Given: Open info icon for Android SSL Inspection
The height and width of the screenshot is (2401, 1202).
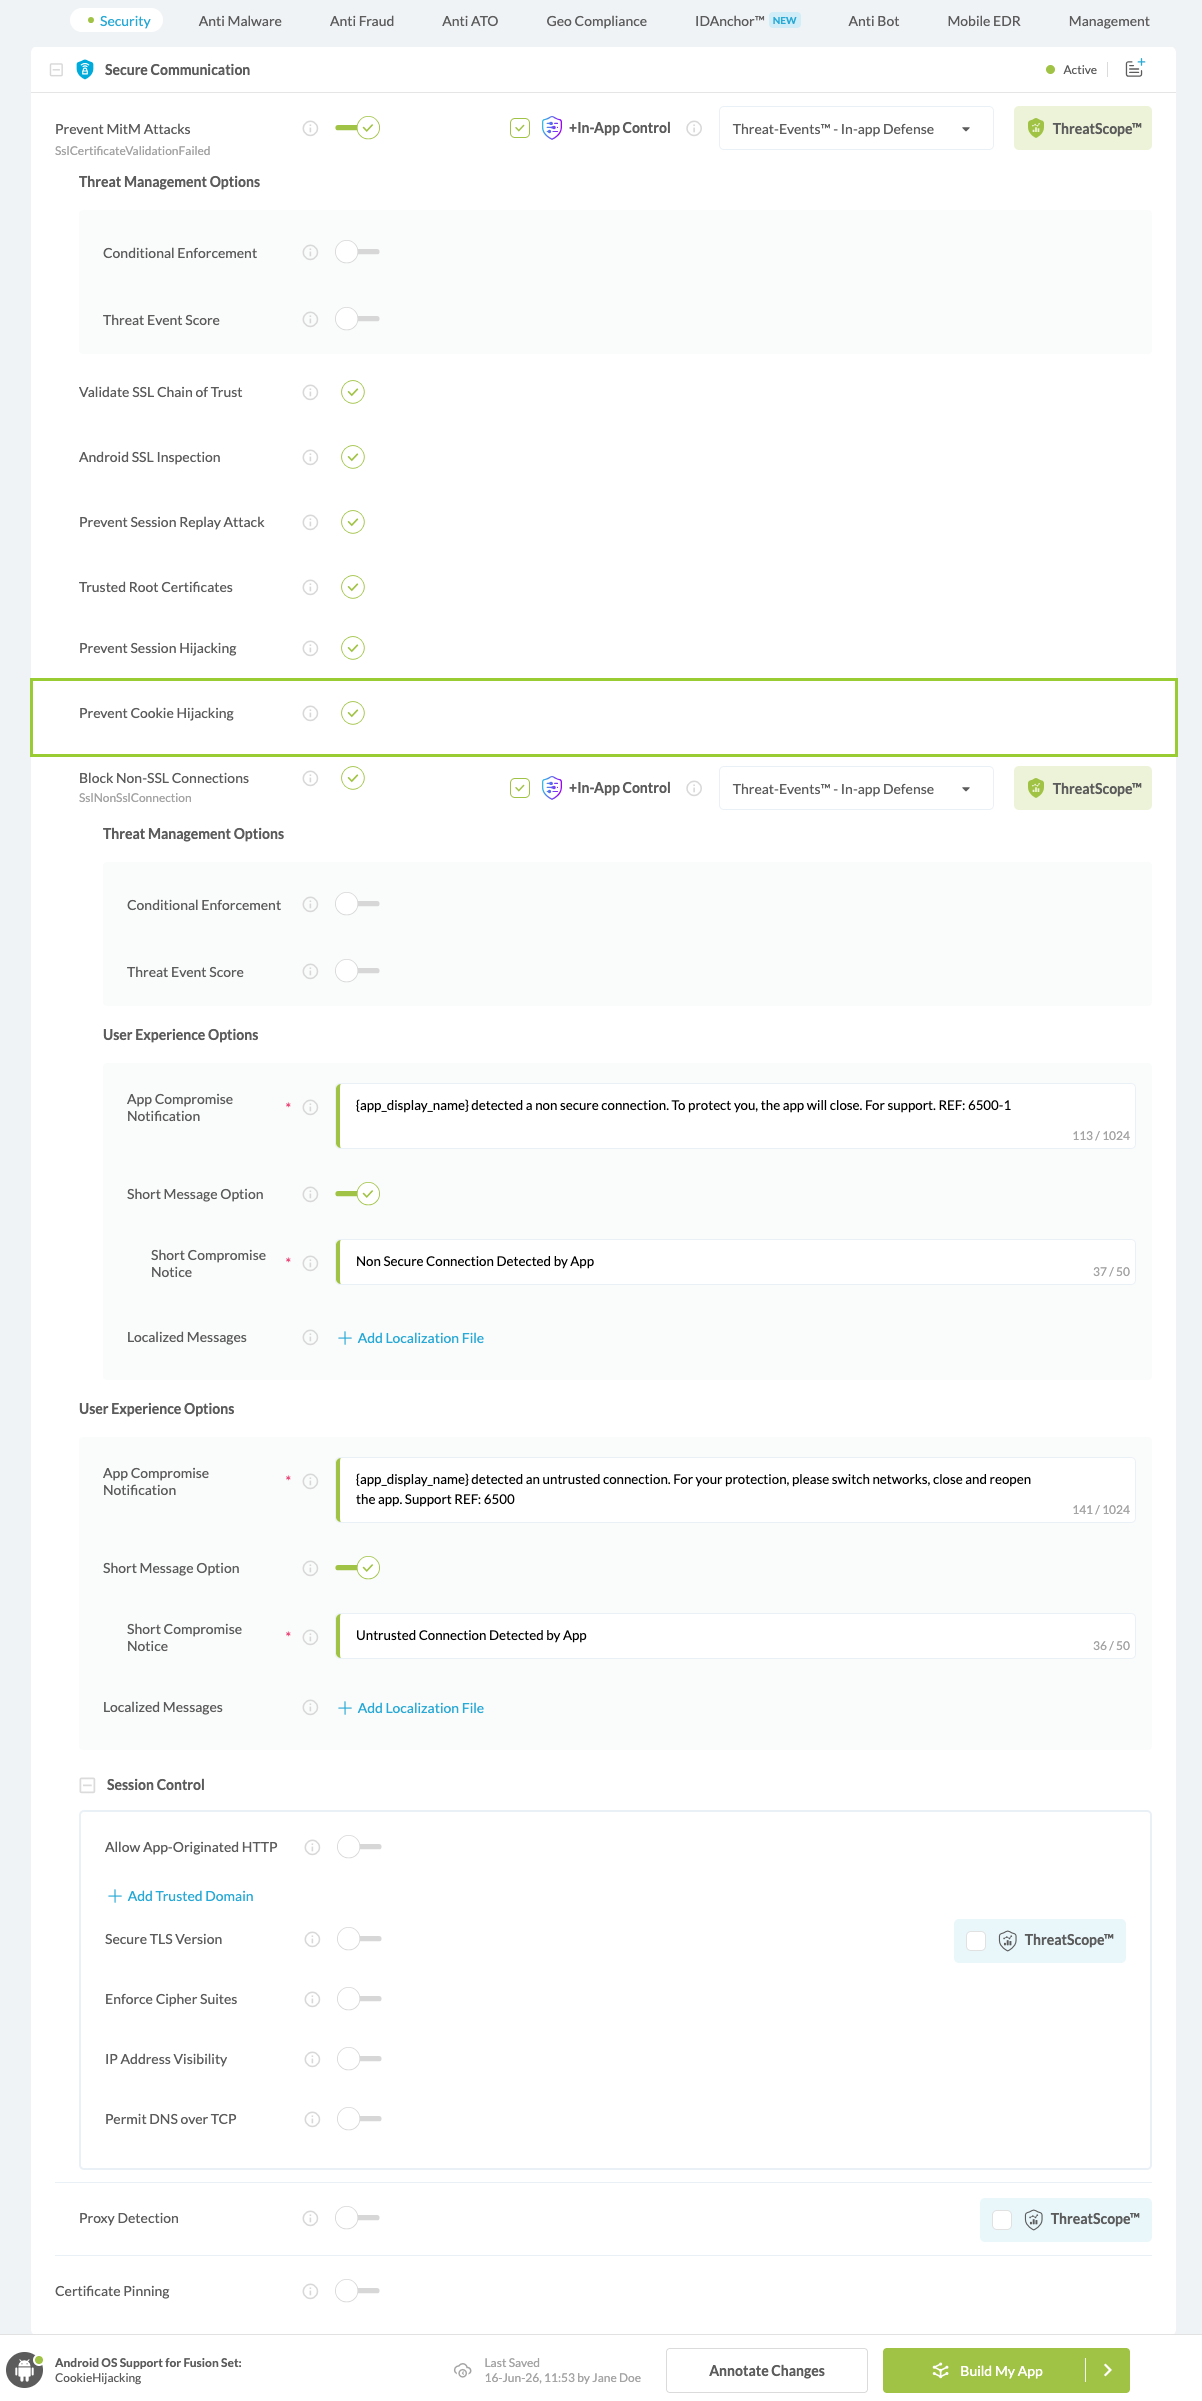Looking at the screenshot, I should click(x=310, y=457).
